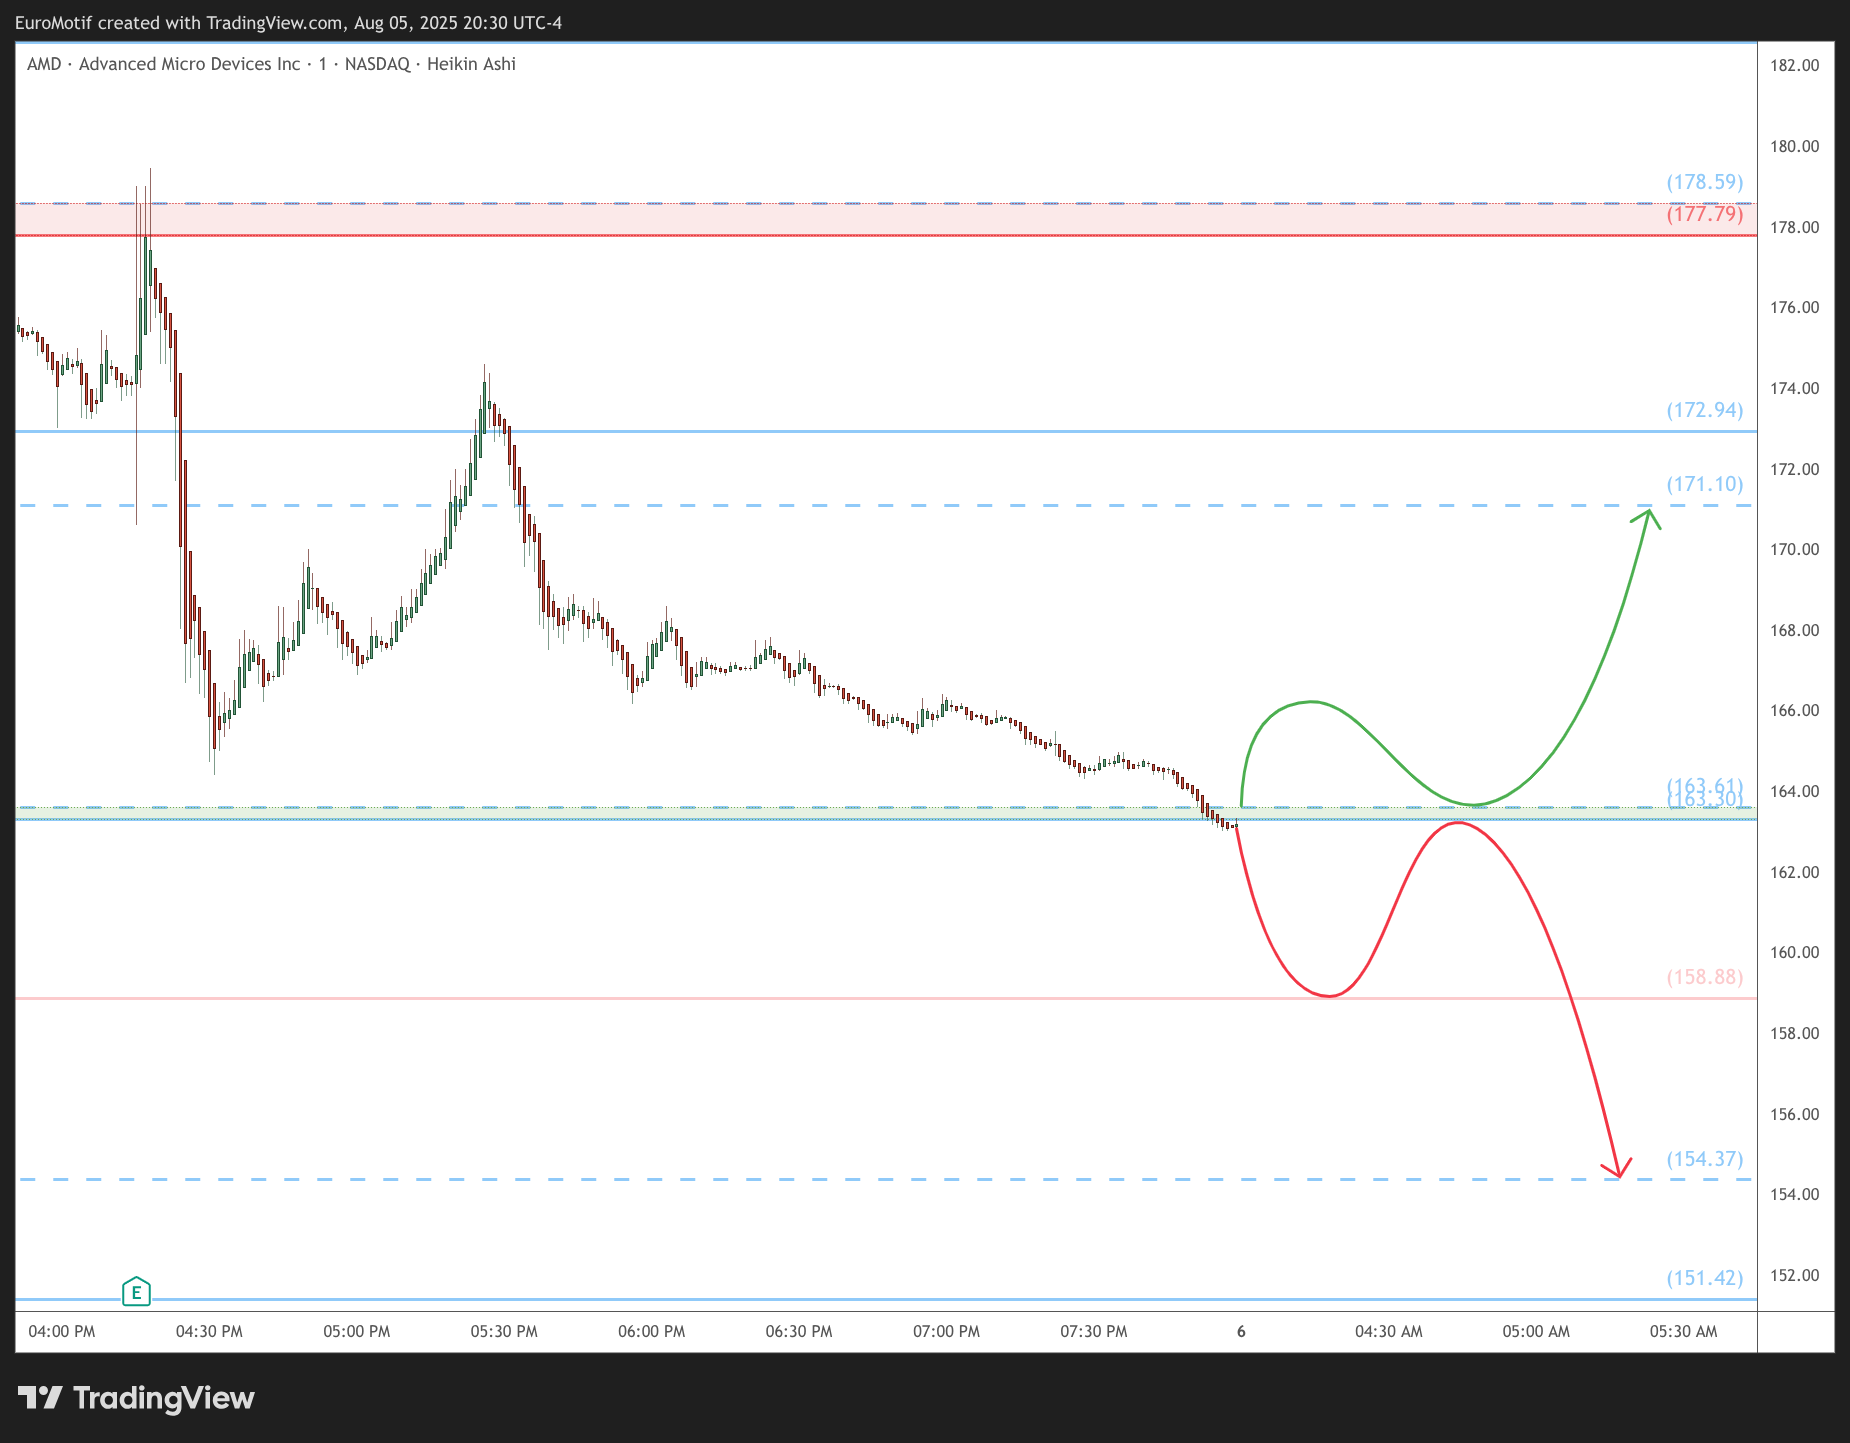1850x1443 pixels.
Task: Click the 05:30 AM time axis label
Action: [x=1684, y=1331]
